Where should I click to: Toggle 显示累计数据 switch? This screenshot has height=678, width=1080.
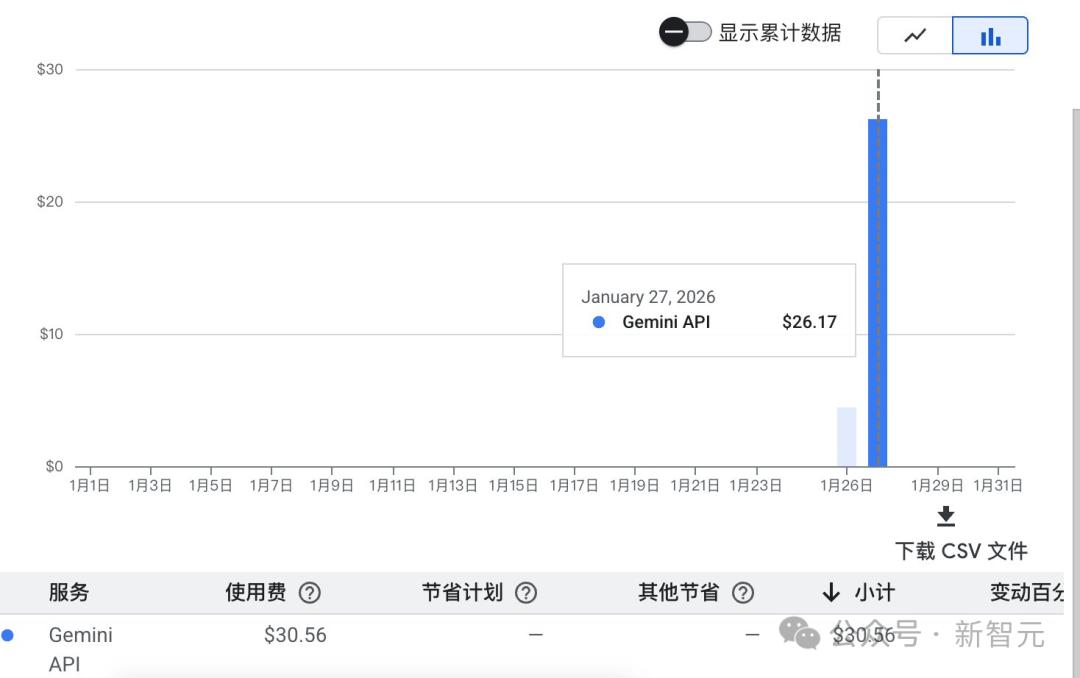tap(685, 32)
